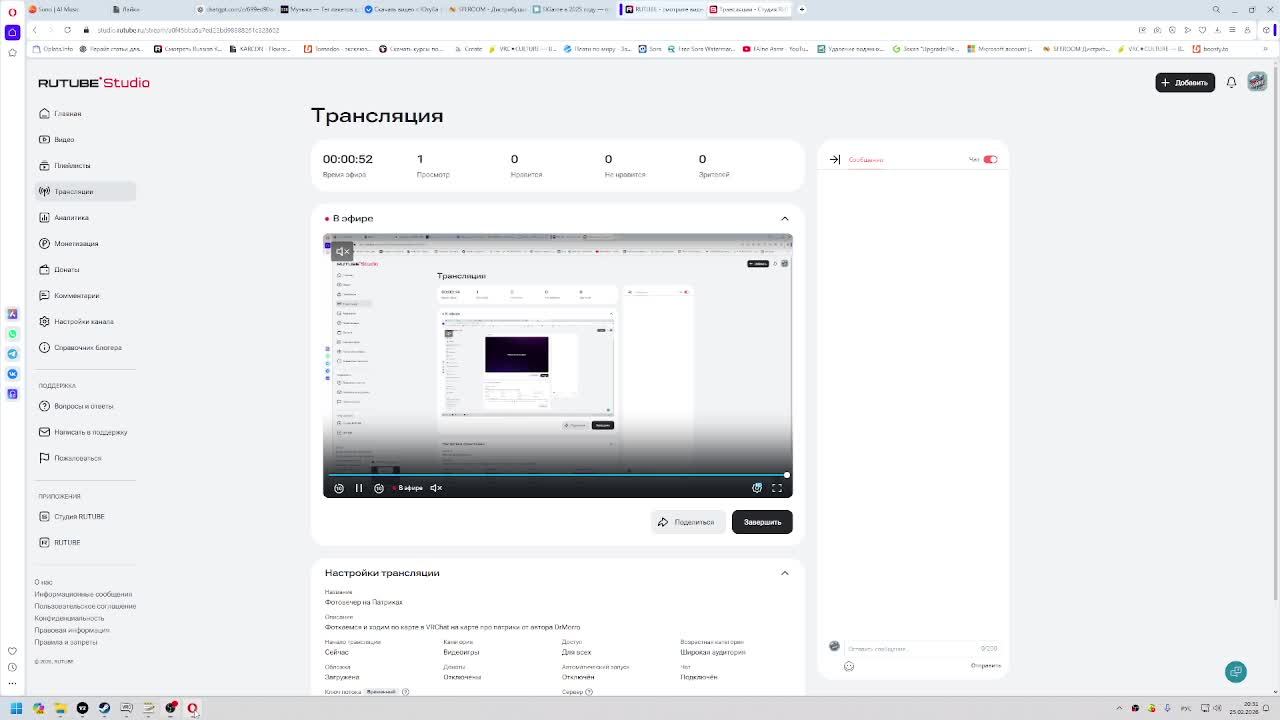1280x720 pixels.
Task: Rewind the stream 10 seconds
Action: (339, 488)
